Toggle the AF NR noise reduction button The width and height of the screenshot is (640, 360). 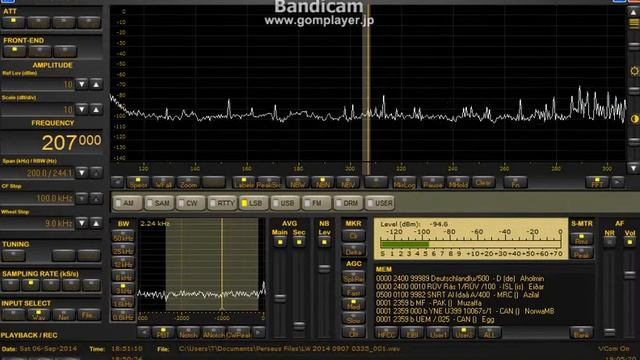pyautogui.click(x=609, y=242)
